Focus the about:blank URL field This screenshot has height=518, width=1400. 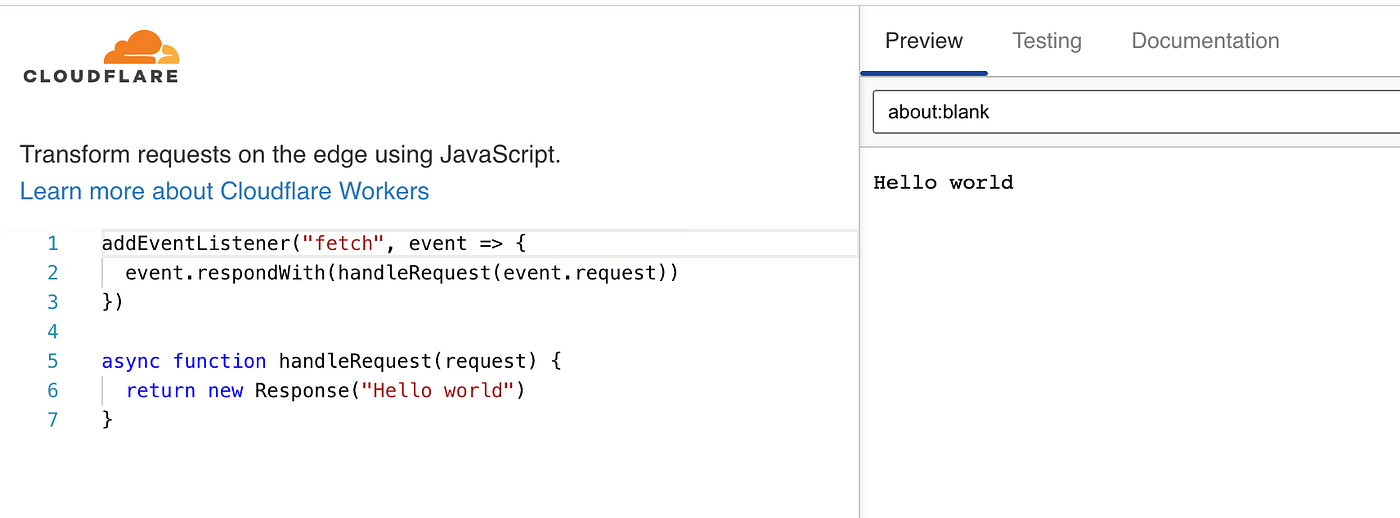(1130, 112)
